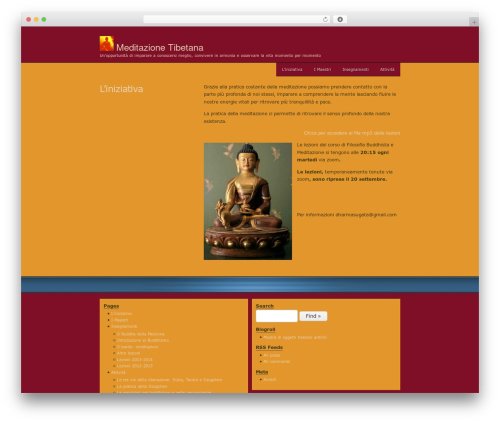Screen dimensions: 500x423
Task: Click the browser address bar
Action: [237, 19]
